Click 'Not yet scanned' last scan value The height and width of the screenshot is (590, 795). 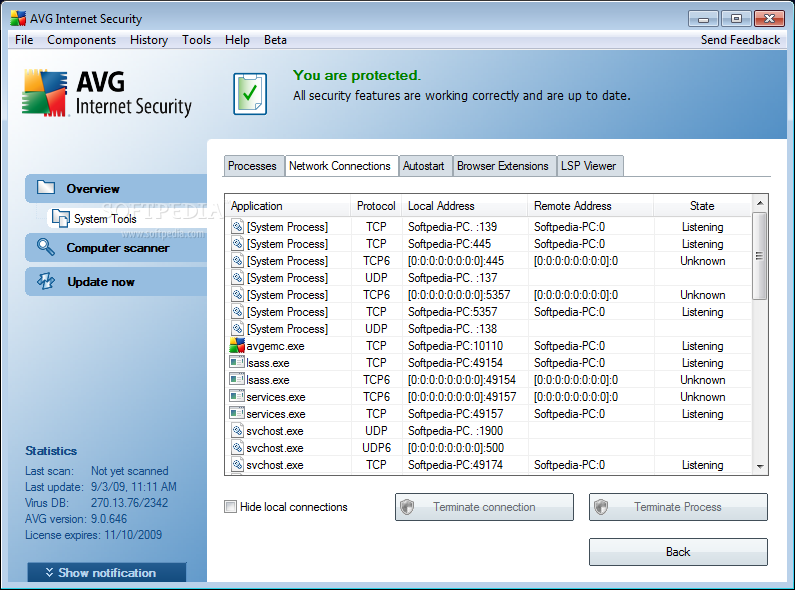click(x=130, y=471)
